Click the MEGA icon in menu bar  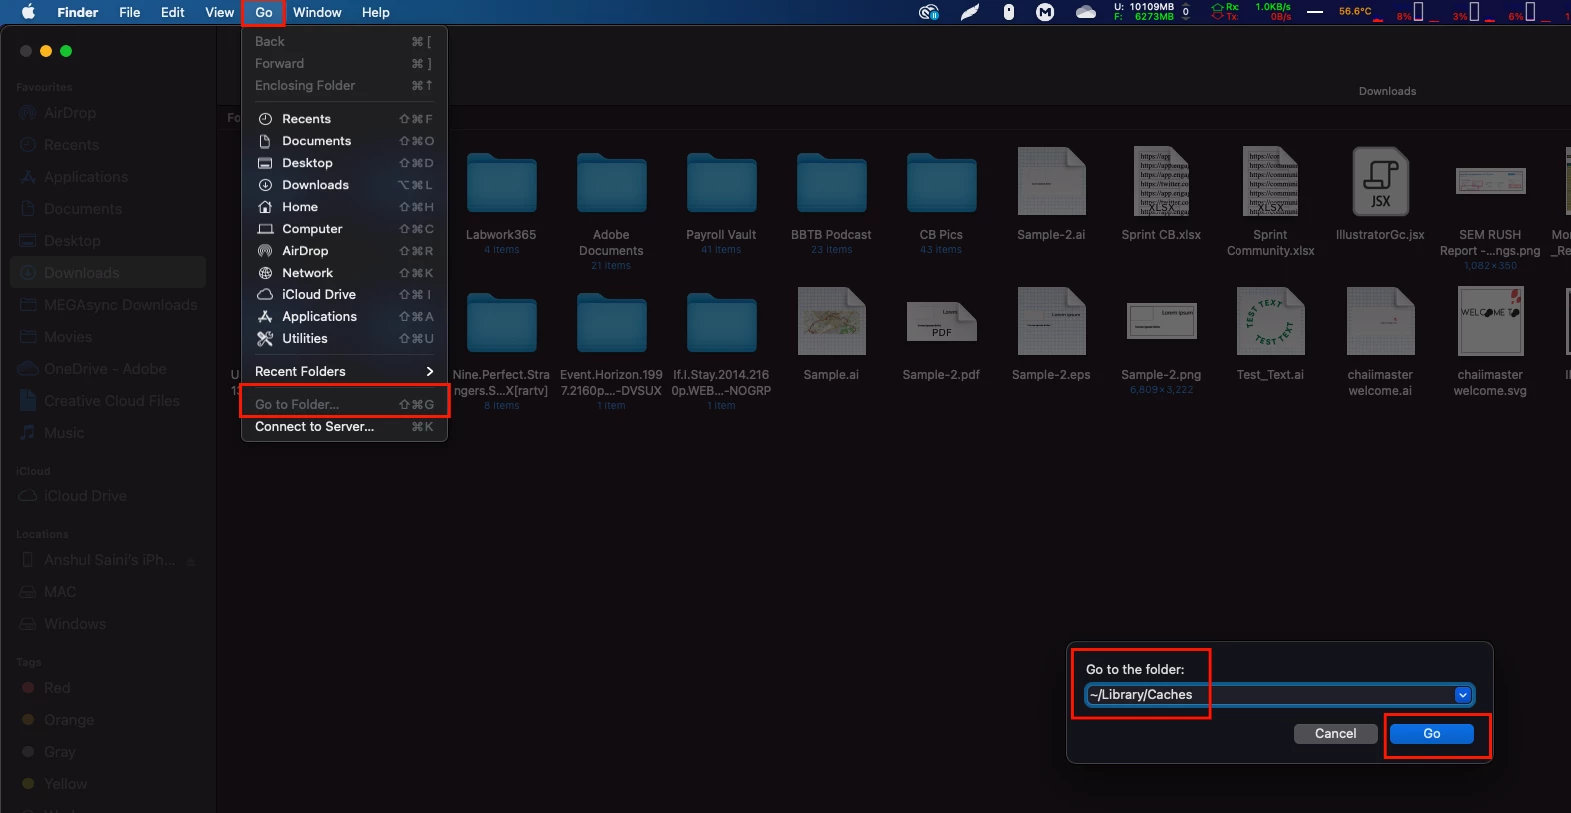[x=1045, y=12]
